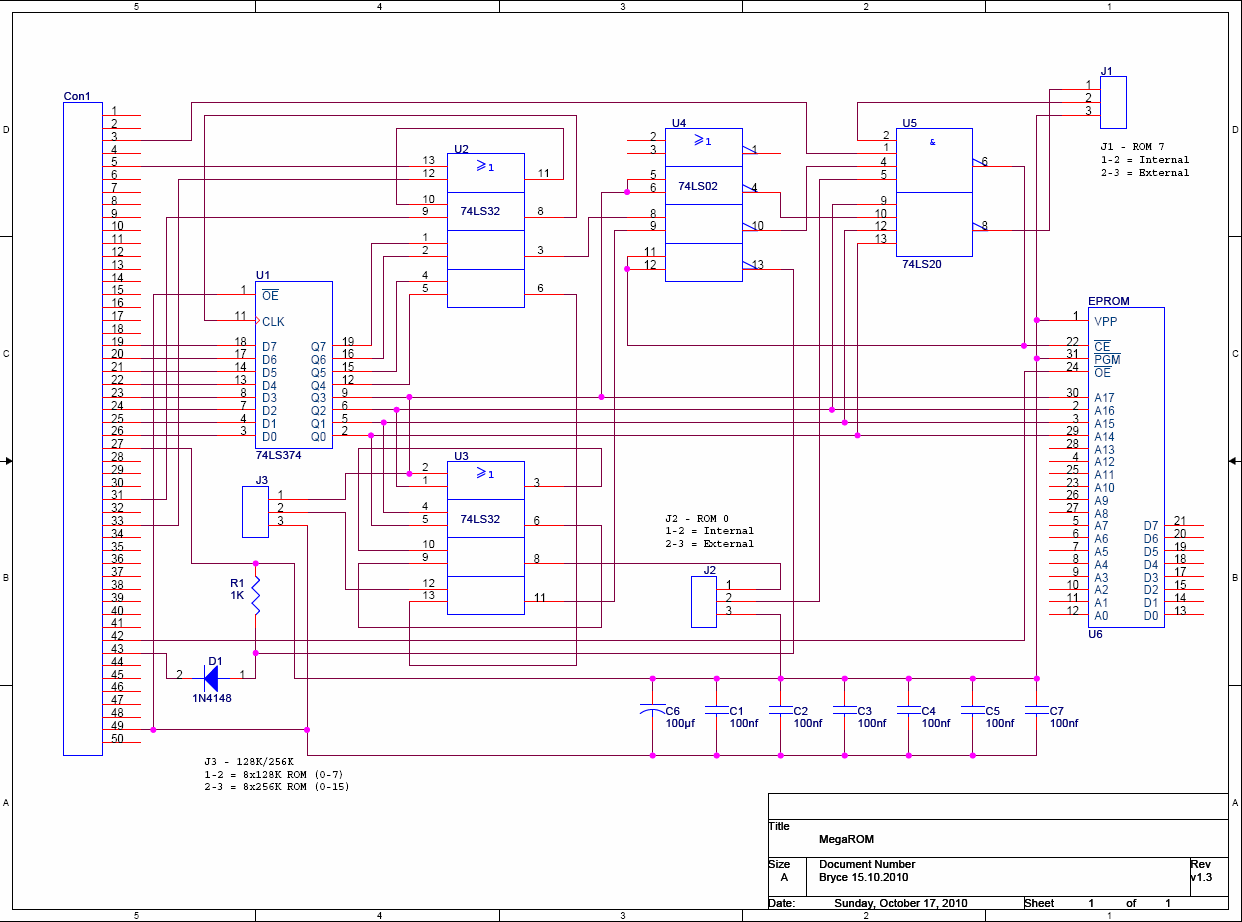
Task: Select the VPP pin label on EPROM
Action: click(1106, 322)
